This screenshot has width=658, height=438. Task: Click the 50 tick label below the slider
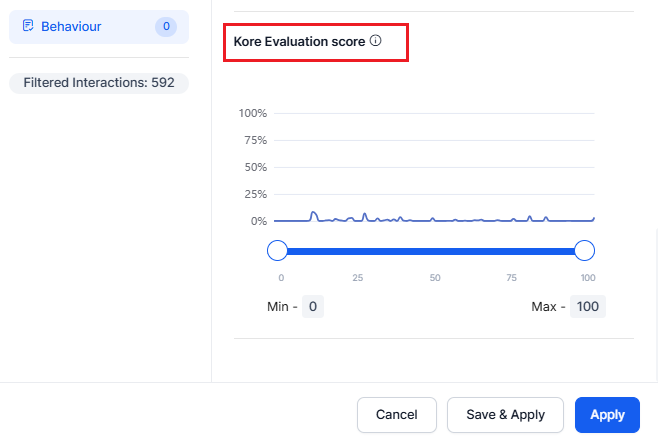point(435,278)
